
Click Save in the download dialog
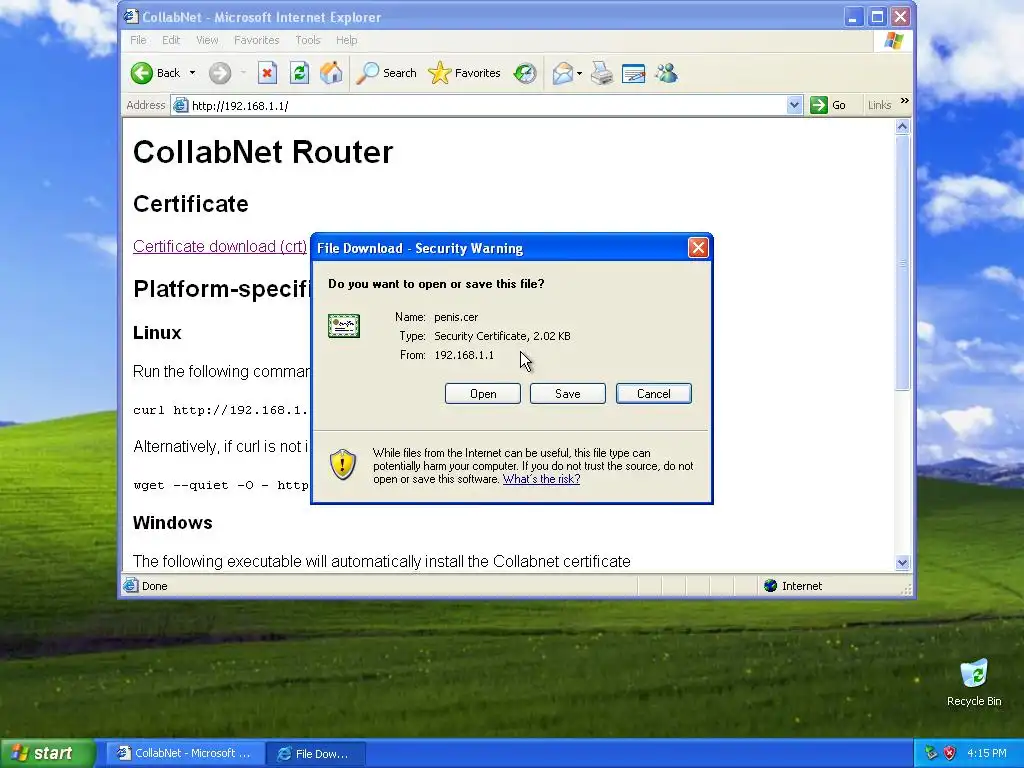(x=568, y=394)
